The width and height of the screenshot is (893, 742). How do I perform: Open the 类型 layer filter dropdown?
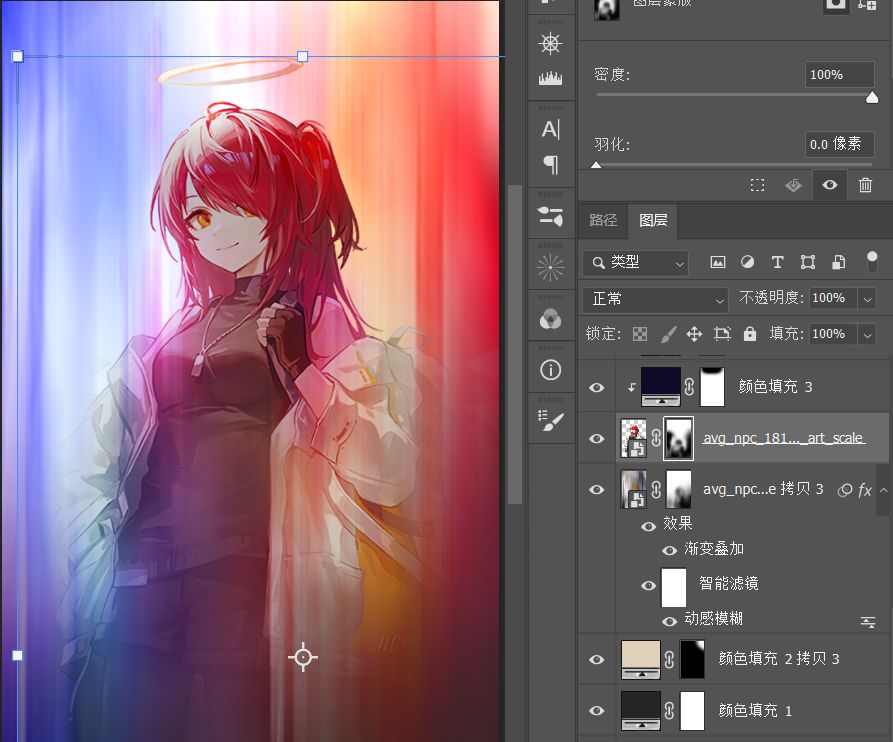pos(636,263)
